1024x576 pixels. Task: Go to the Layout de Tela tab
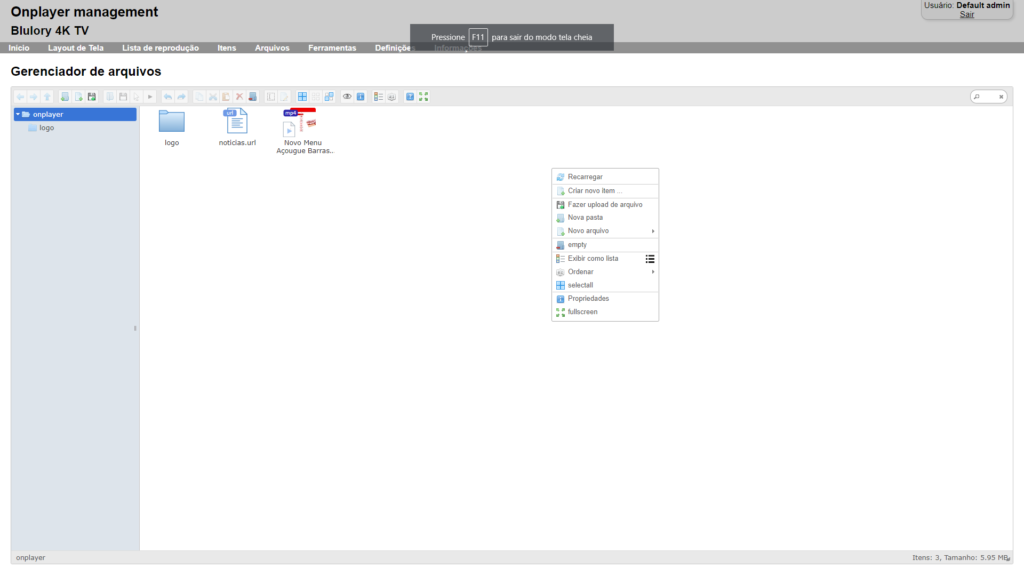[76, 48]
